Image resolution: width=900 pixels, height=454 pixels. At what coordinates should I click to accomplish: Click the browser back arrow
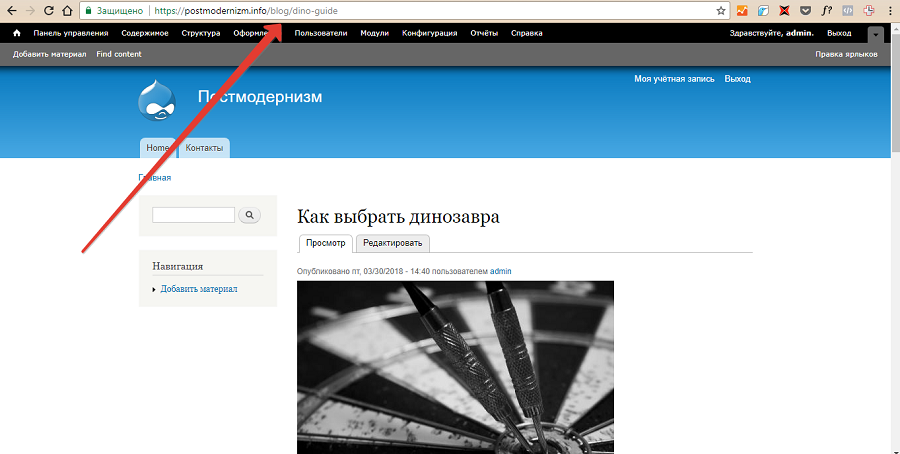[11, 11]
